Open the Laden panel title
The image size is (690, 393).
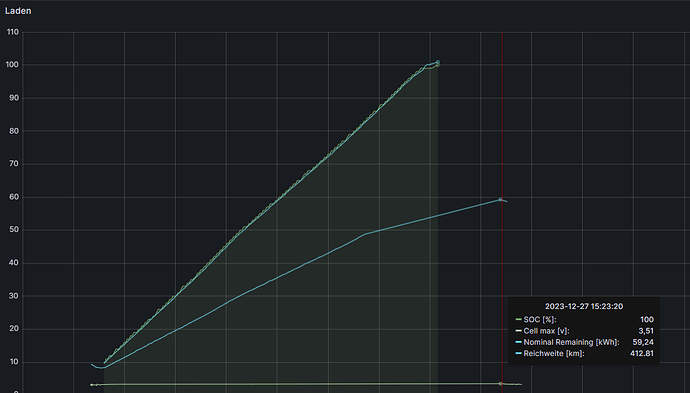(x=18, y=11)
